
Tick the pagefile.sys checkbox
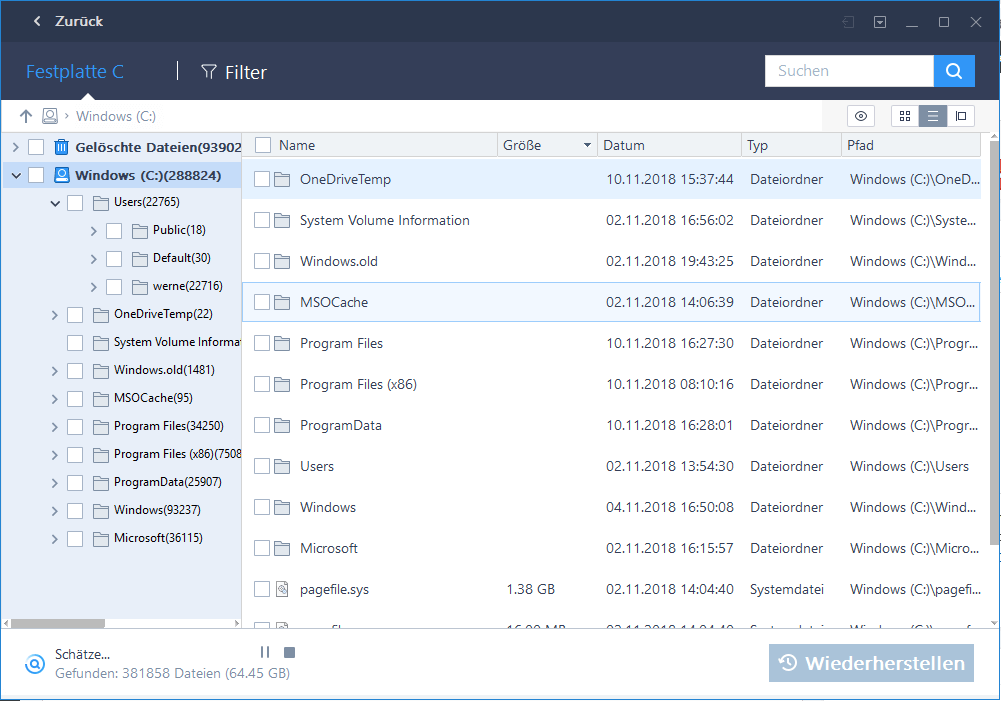(262, 590)
